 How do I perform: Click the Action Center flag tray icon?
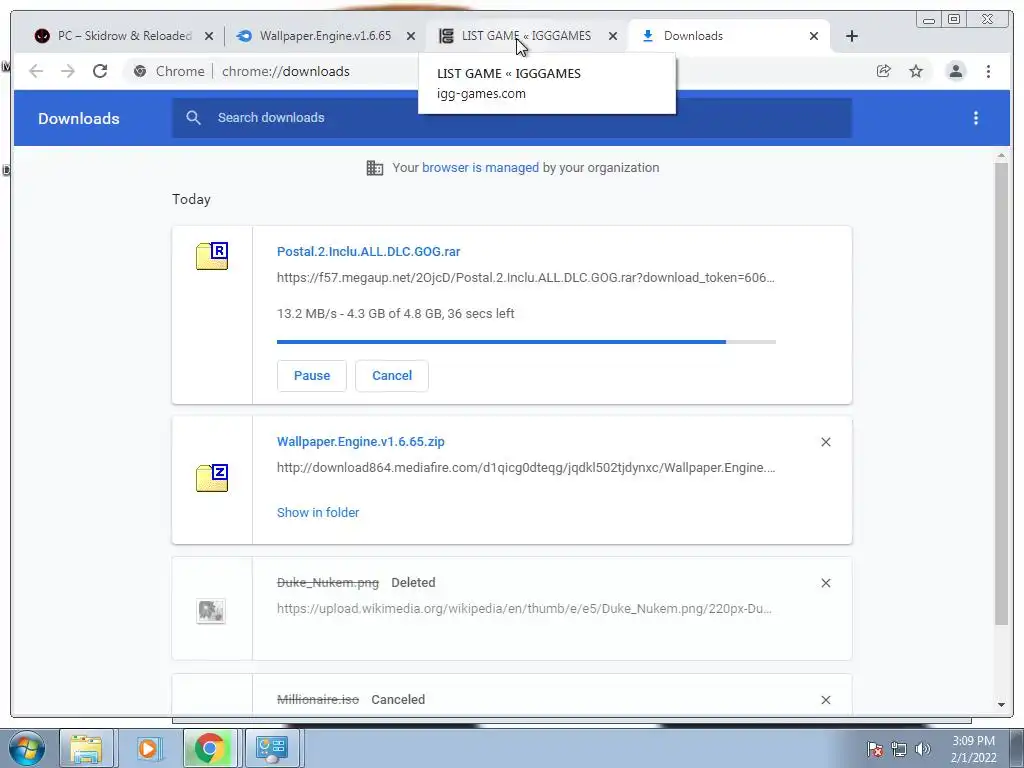[x=875, y=749]
